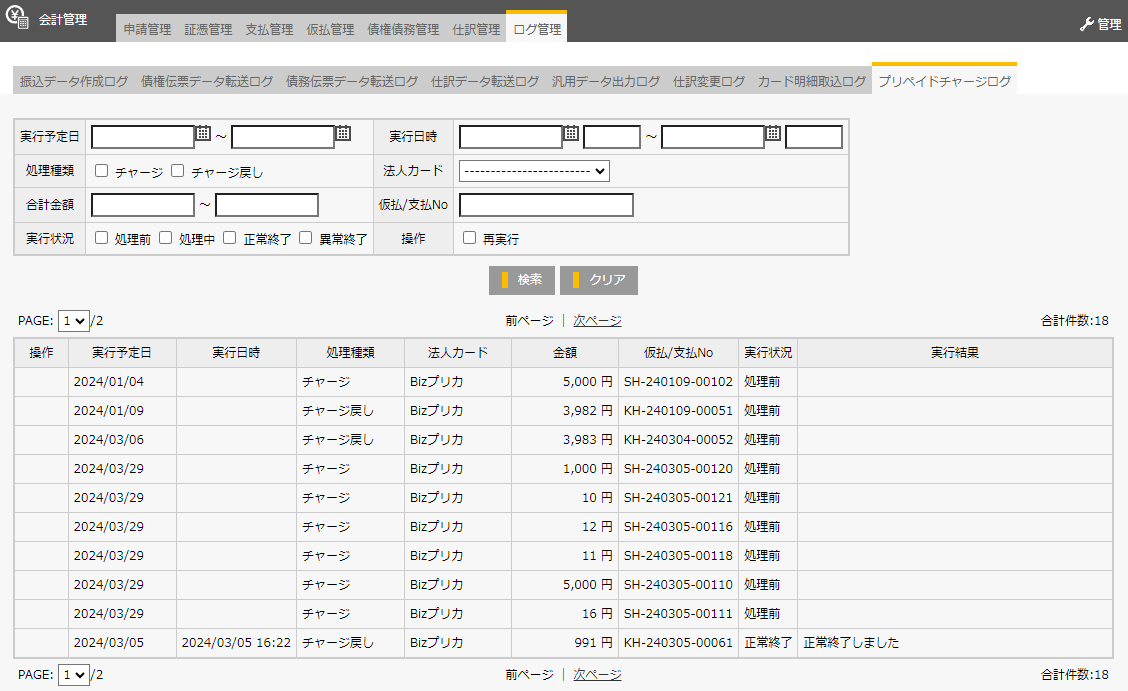Select cell SH-240305-00120
This screenshot has height=691, width=1128.
[678, 469]
